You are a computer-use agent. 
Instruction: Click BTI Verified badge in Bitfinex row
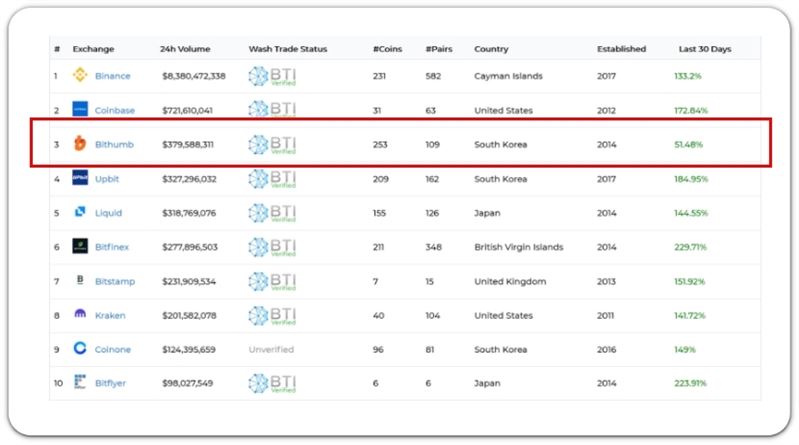[272, 247]
